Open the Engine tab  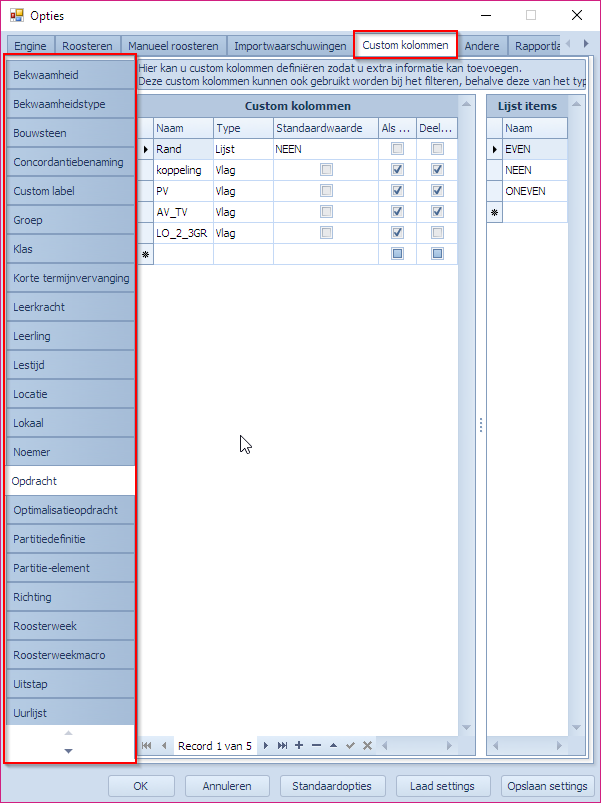point(30,46)
